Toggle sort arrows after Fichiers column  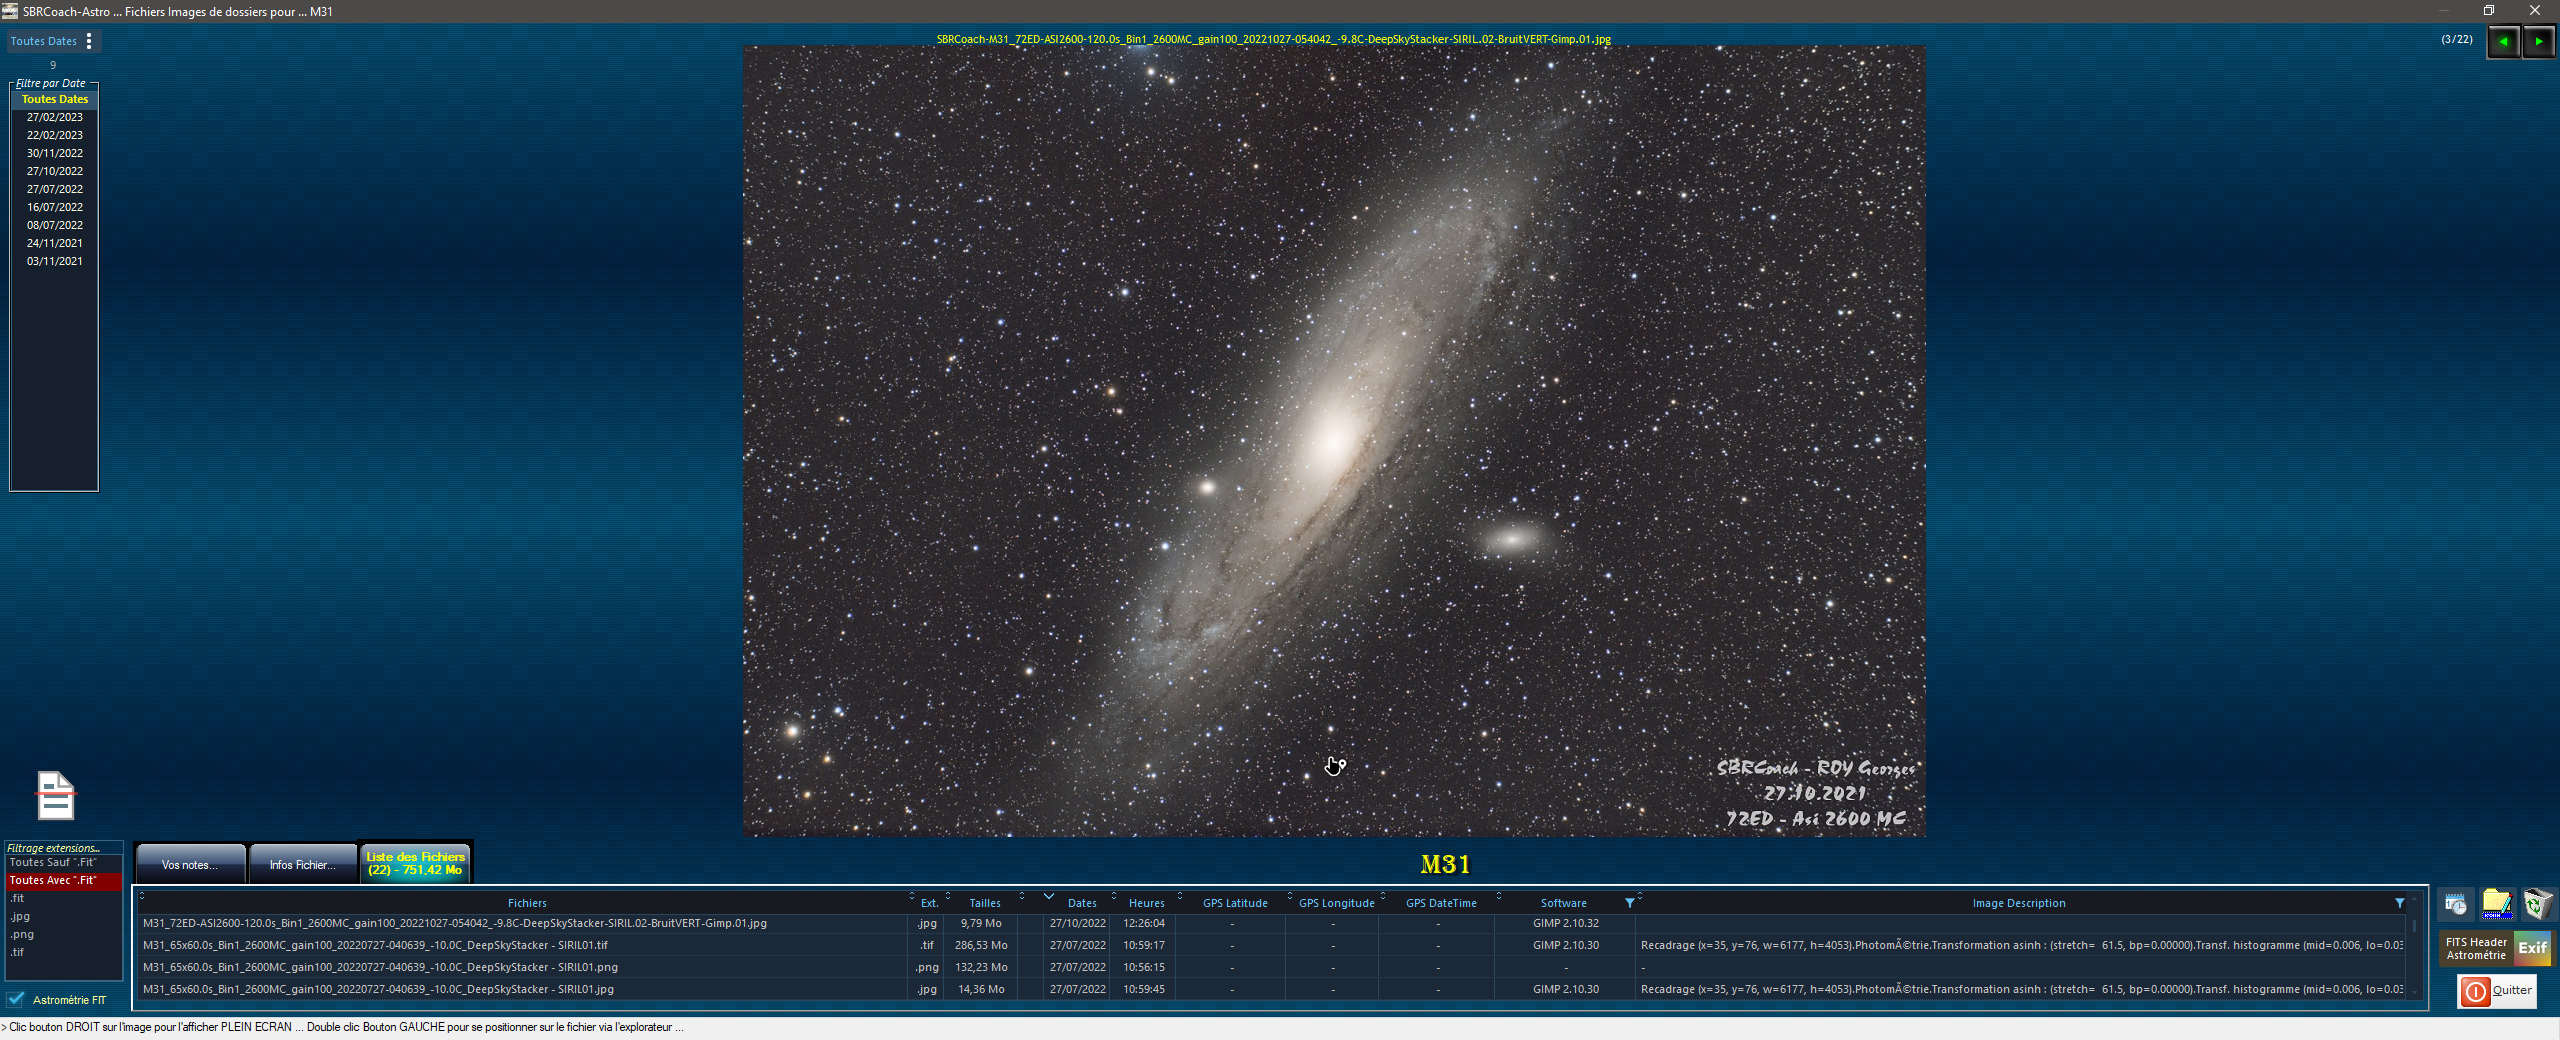[x=912, y=895]
